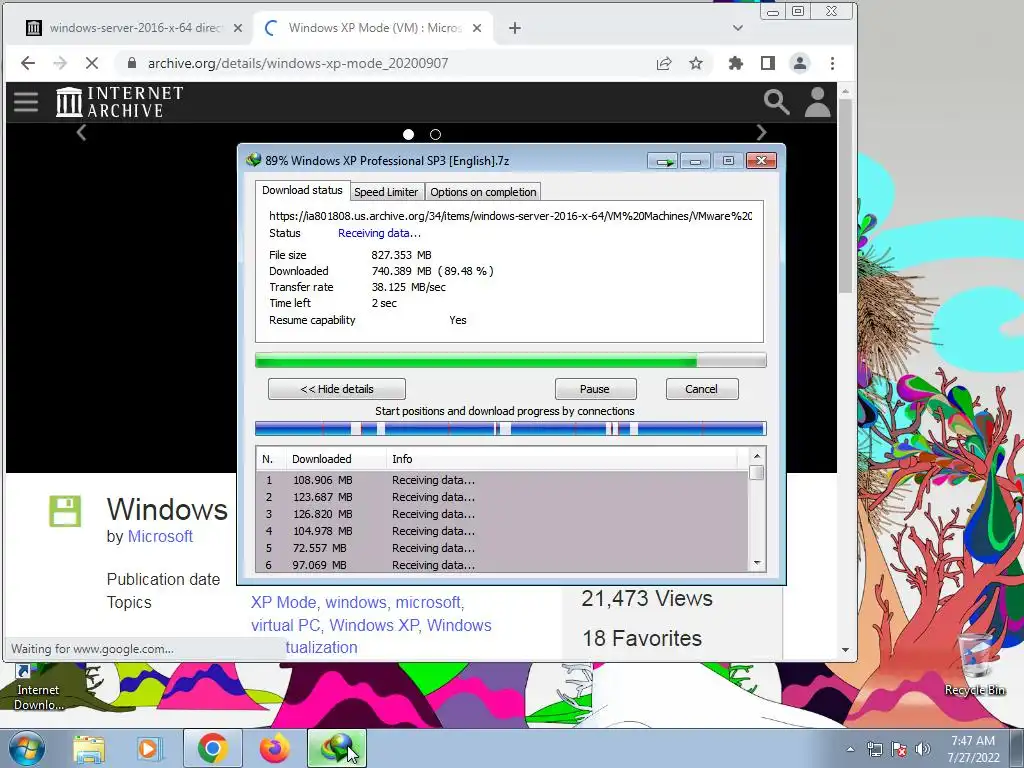Select the second carousel dot
The width and height of the screenshot is (1024, 768).
click(436, 135)
